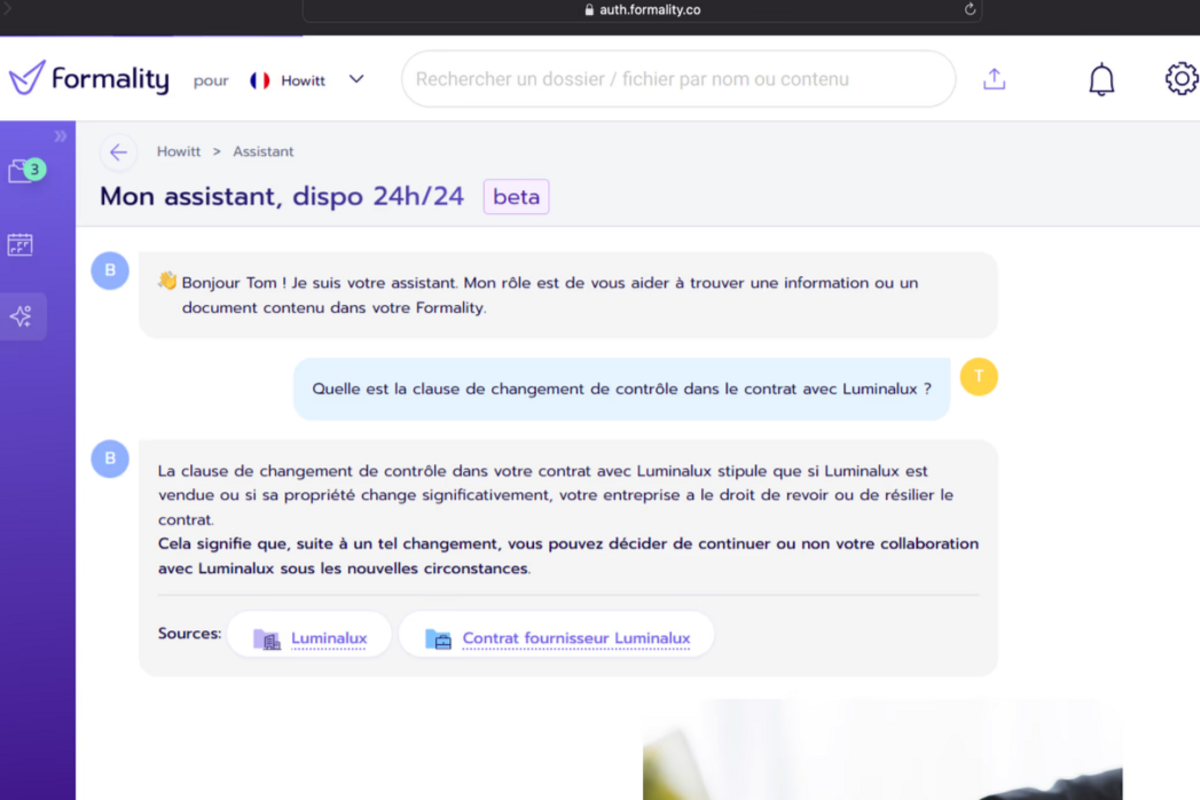Image resolution: width=1200 pixels, height=800 pixels.
Task: Click the waving hand emoji
Action: point(167,282)
